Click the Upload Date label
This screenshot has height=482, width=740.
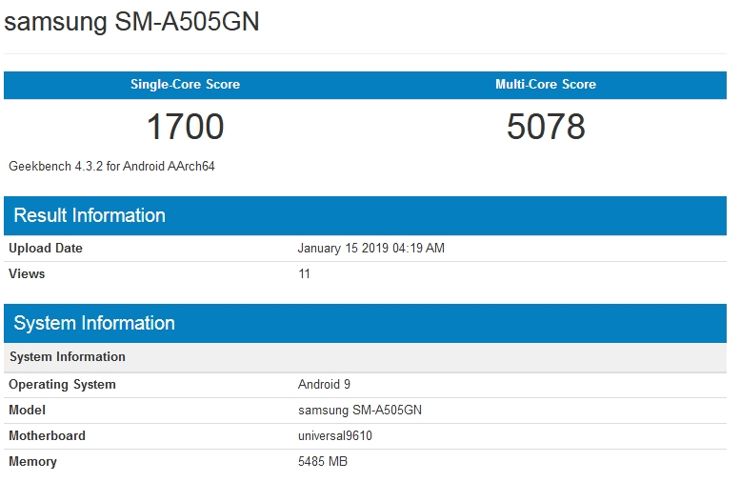[x=45, y=248]
